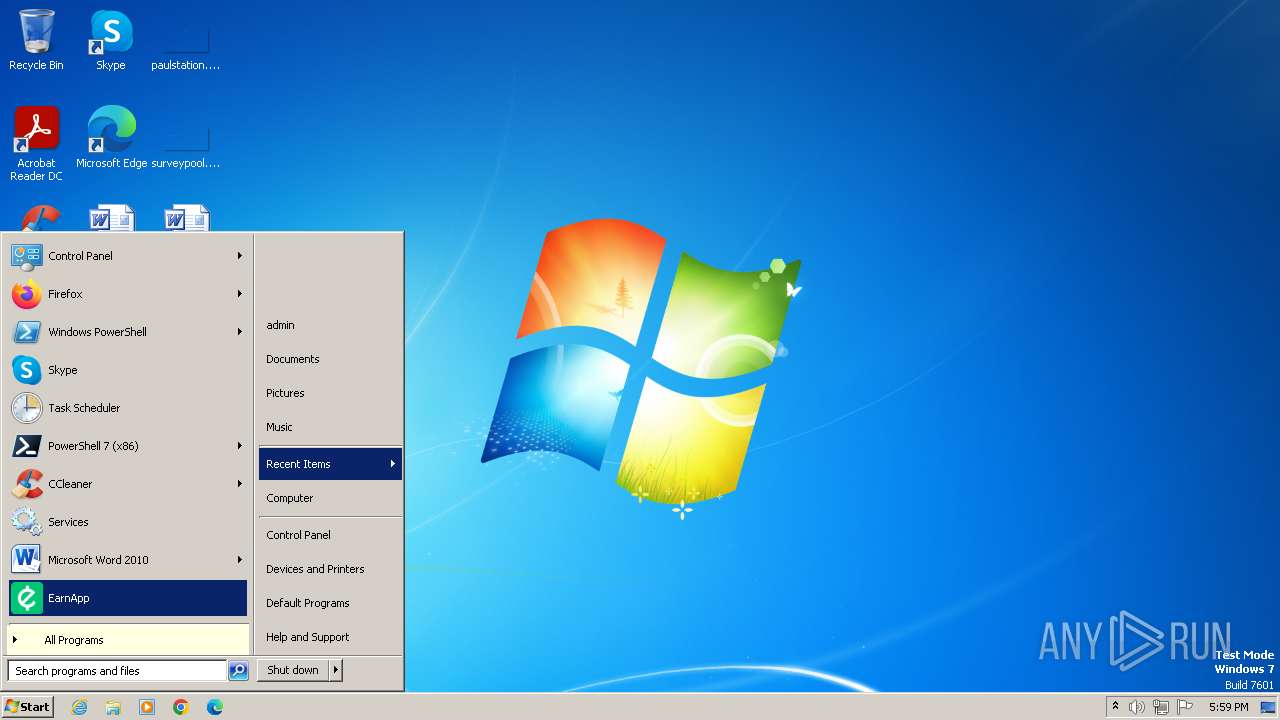Open Music from Start menu

click(x=330, y=427)
